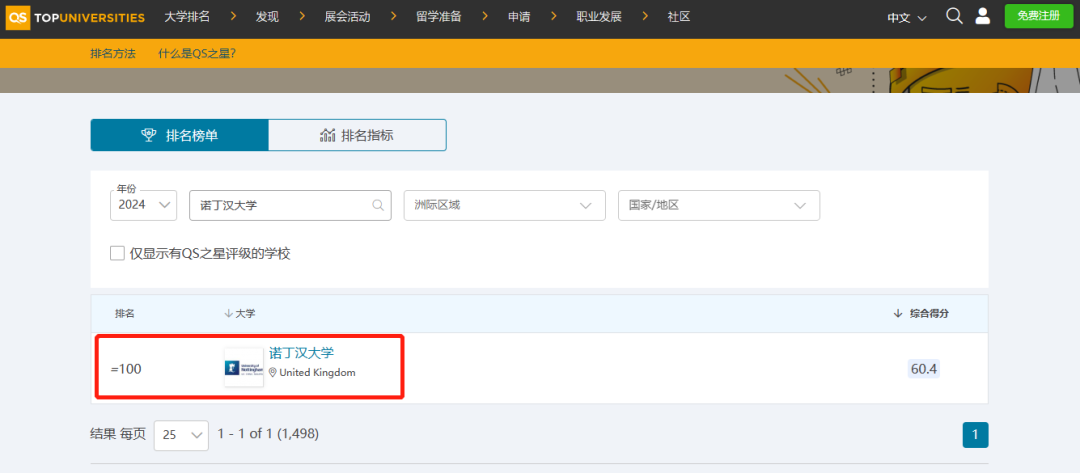Click the chevron arrow after 留学准备
Image resolution: width=1080 pixels, height=473 pixels.
coord(485,16)
